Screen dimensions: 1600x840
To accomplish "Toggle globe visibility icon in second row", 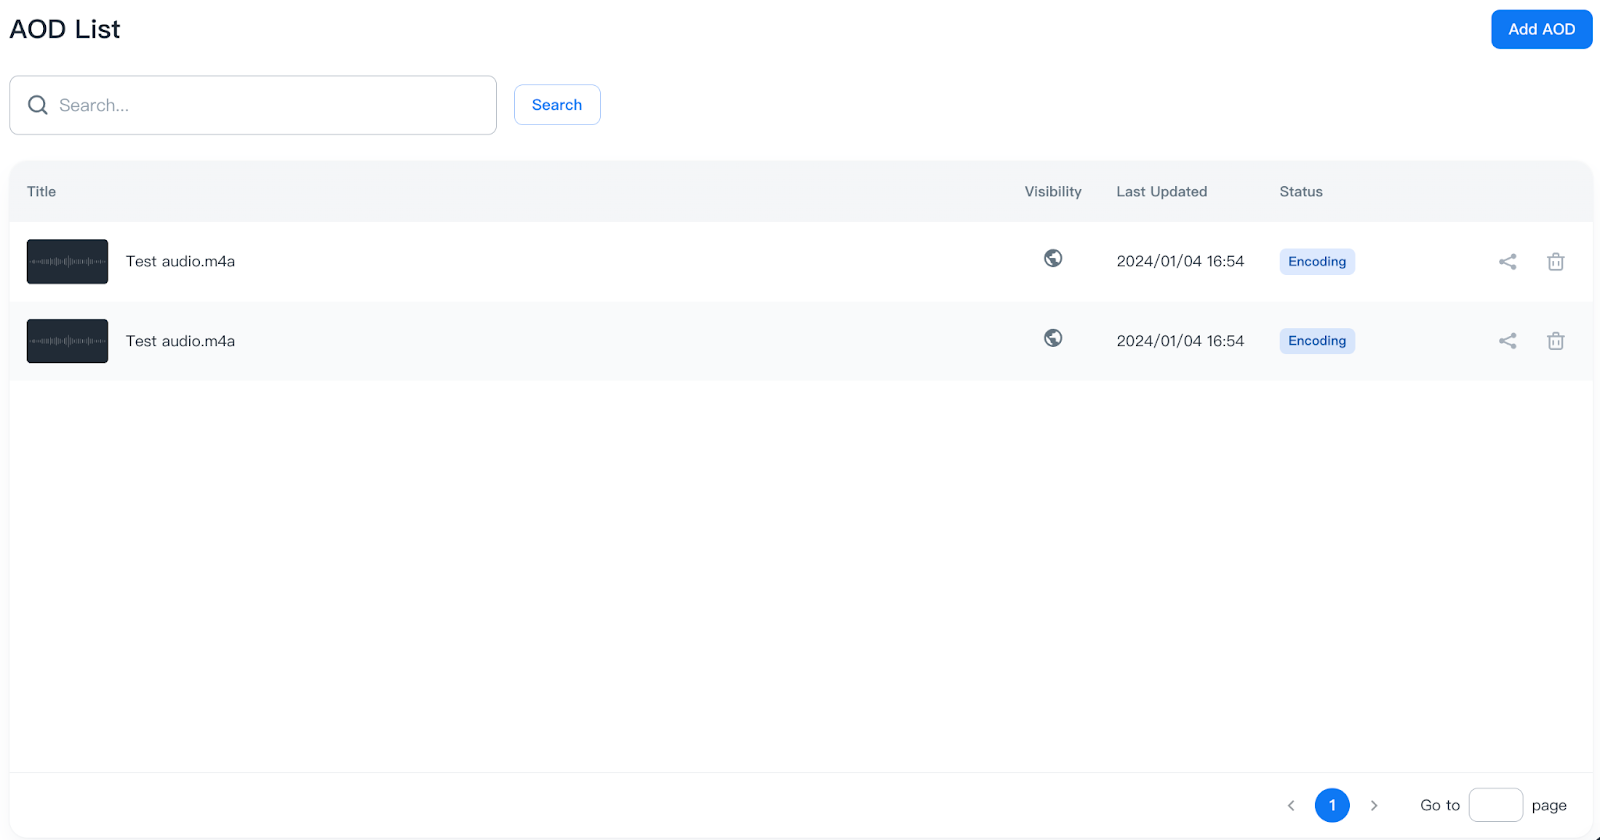I will point(1053,338).
